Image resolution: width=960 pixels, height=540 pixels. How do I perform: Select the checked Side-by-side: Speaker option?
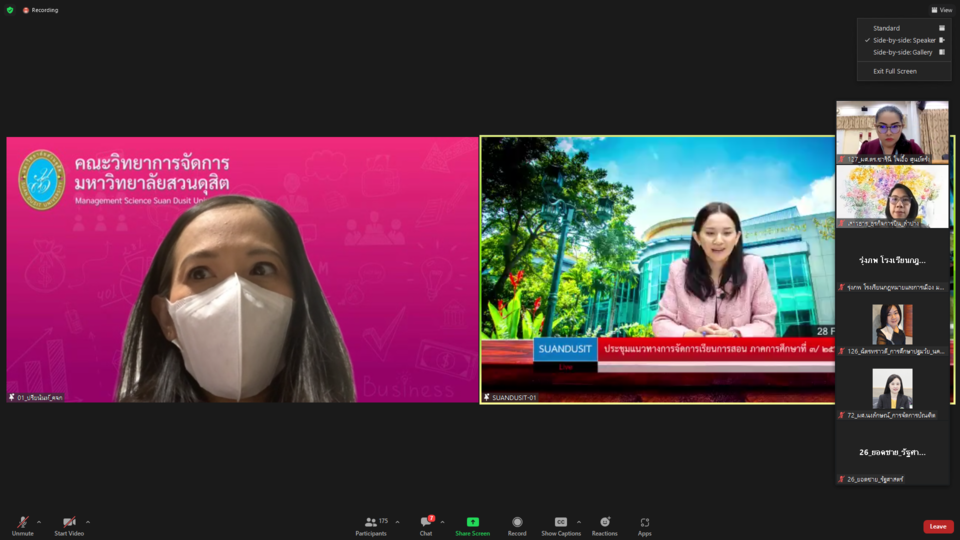[904, 40]
